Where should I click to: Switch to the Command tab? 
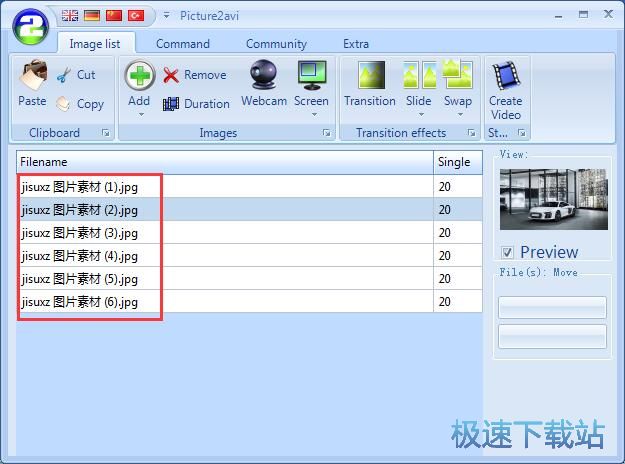point(183,44)
